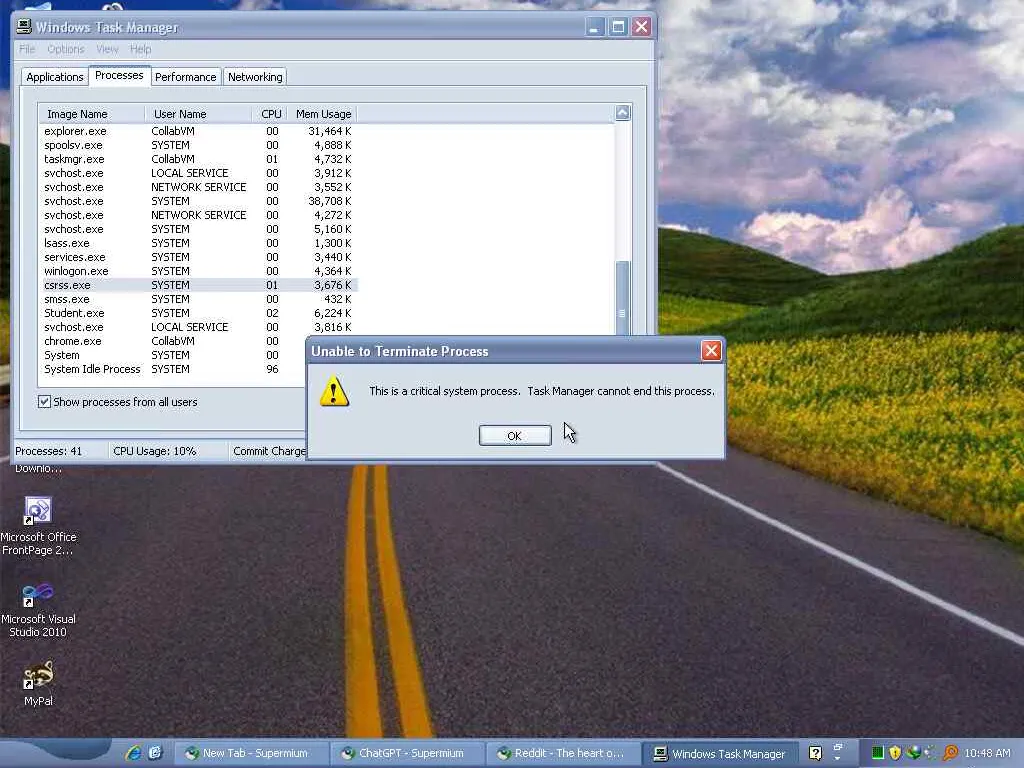The height and width of the screenshot is (768, 1024).
Task: Sort processes by User Name column
Action: [198, 114]
